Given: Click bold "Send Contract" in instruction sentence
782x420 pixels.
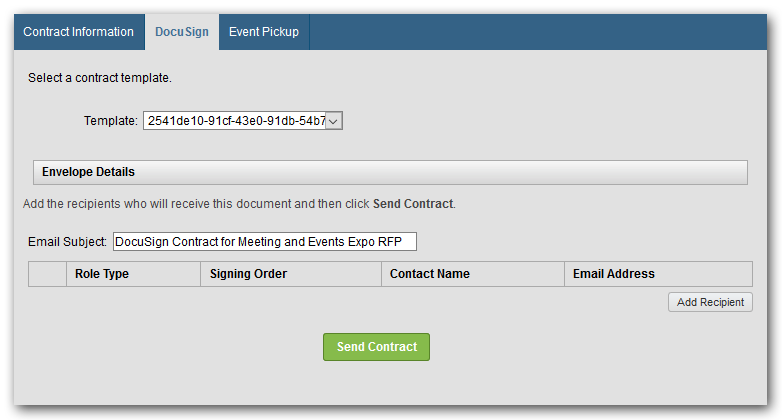Looking at the screenshot, I should click(413, 204).
